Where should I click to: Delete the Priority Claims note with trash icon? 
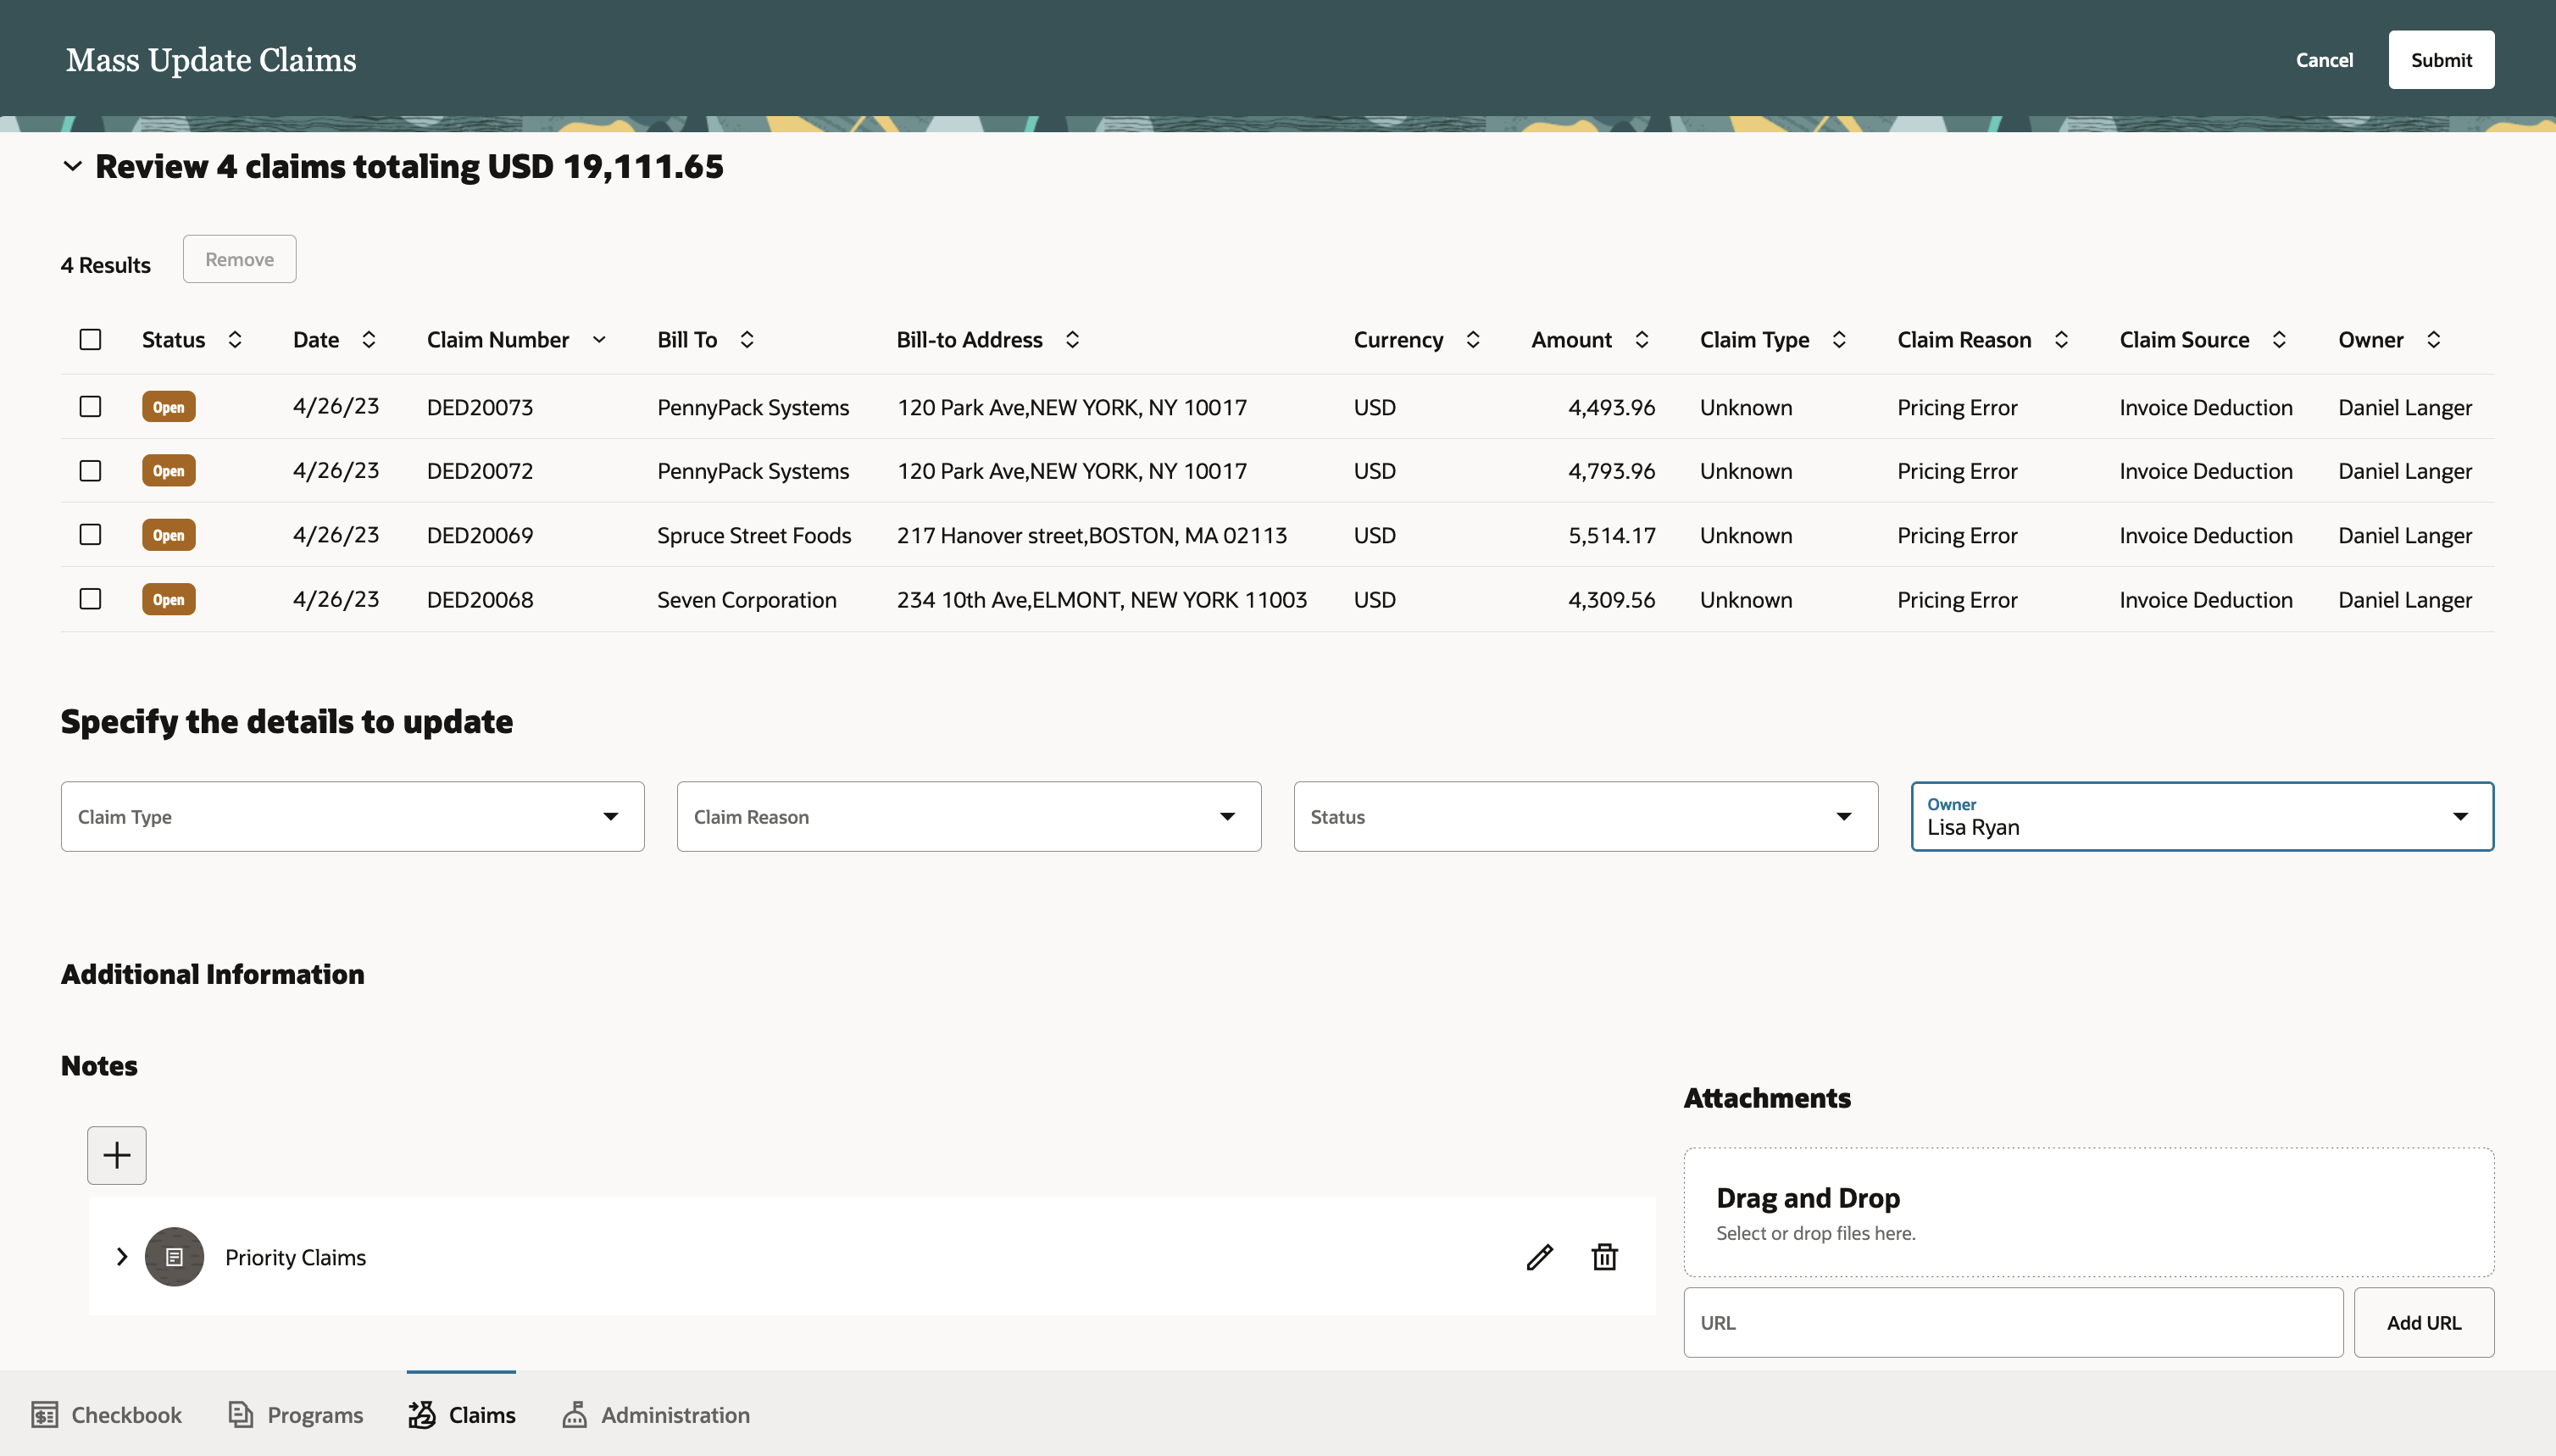(x=1604, y=1257)
